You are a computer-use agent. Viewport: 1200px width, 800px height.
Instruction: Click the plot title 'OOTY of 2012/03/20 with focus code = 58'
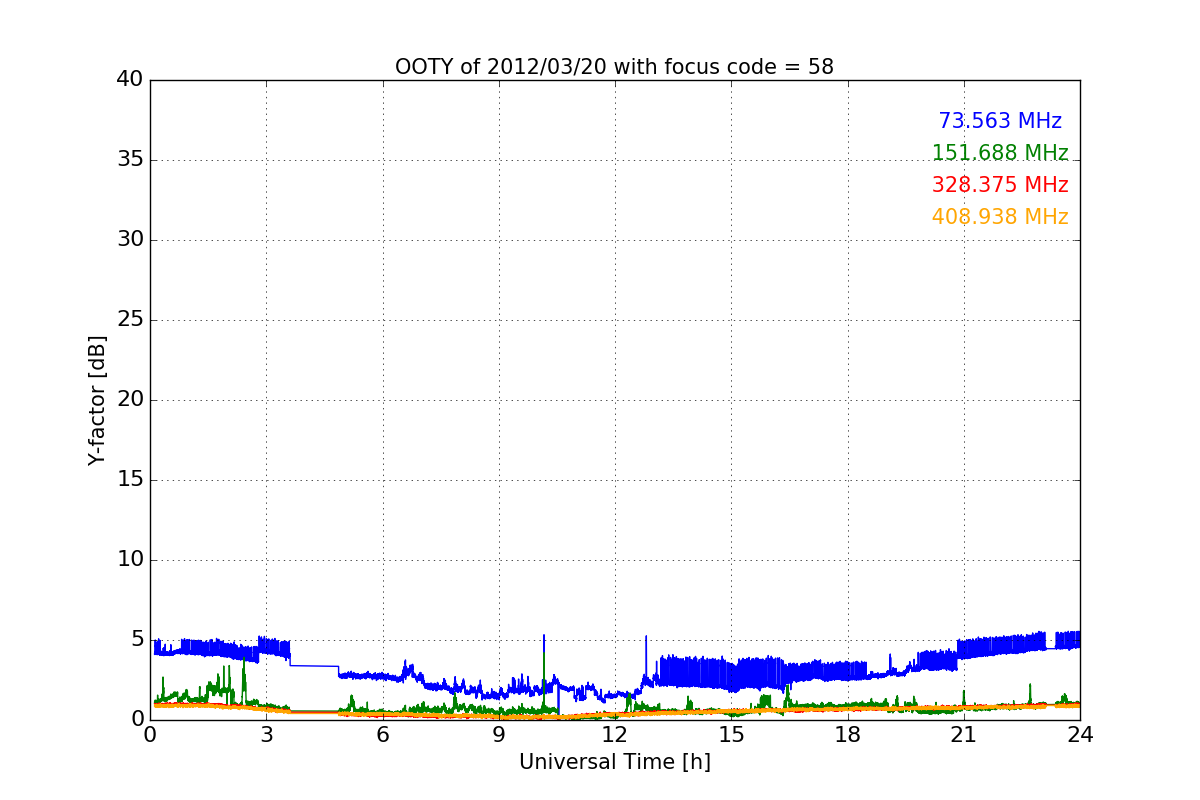[x=614, y=67]
